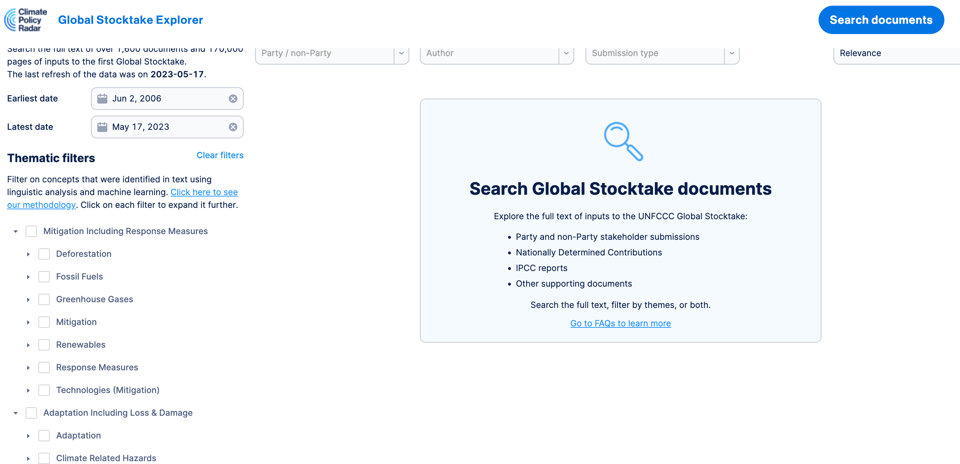Viewport: 960px width, 464px height.
Task: Tick the Mitigation Including Response Measures checkbox
Action: [x=31, y=231]
